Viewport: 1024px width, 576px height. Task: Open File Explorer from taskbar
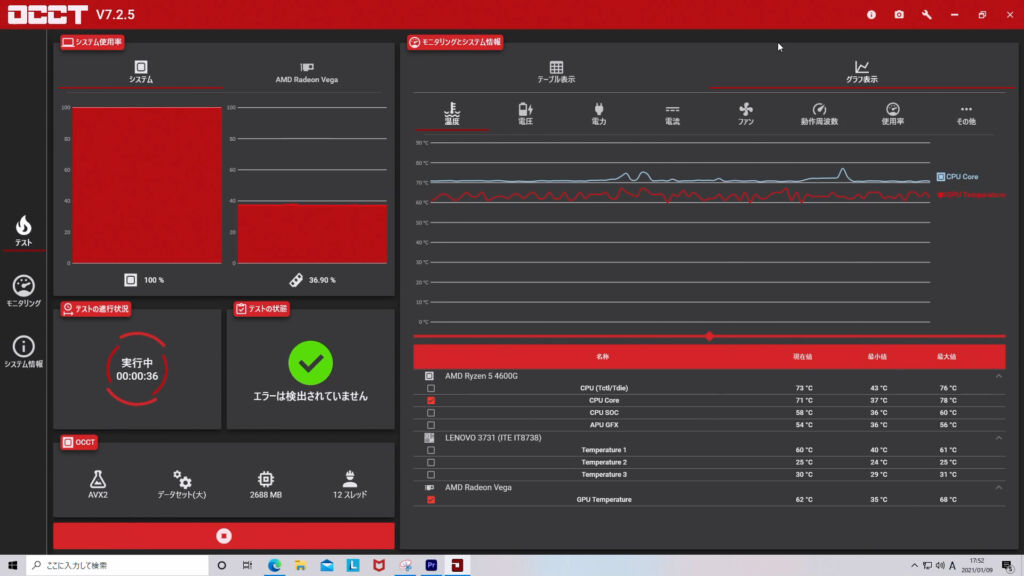coord(300,565)
